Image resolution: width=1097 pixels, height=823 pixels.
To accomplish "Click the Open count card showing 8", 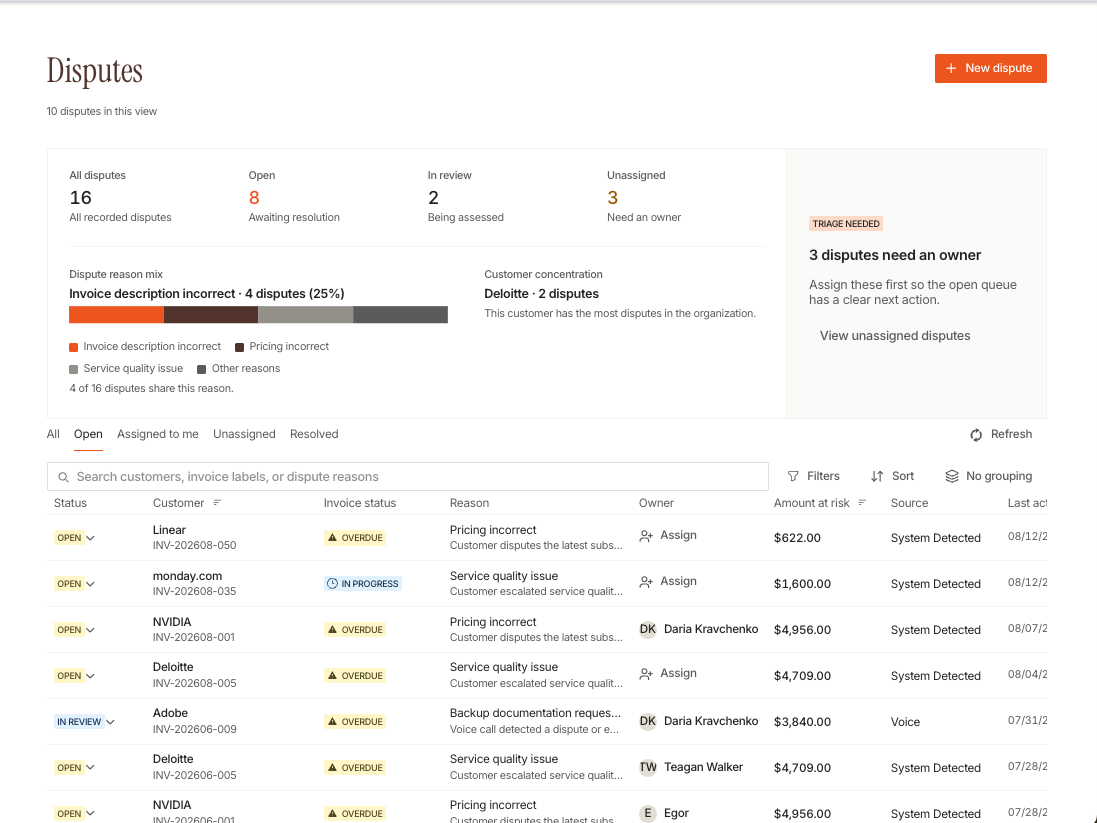I will tap(294, 197).
